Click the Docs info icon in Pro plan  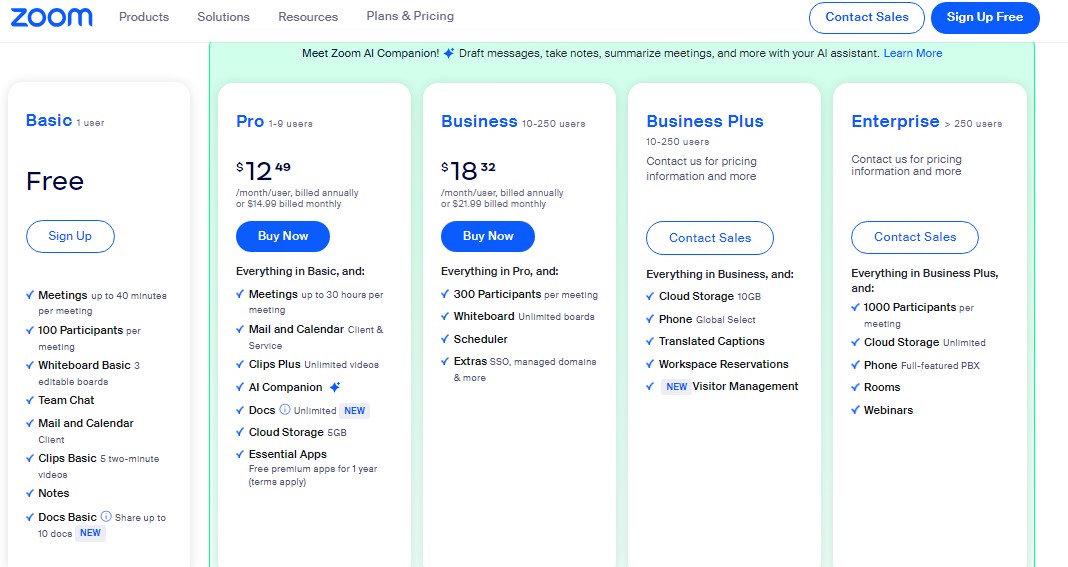(x=285, y=410)
